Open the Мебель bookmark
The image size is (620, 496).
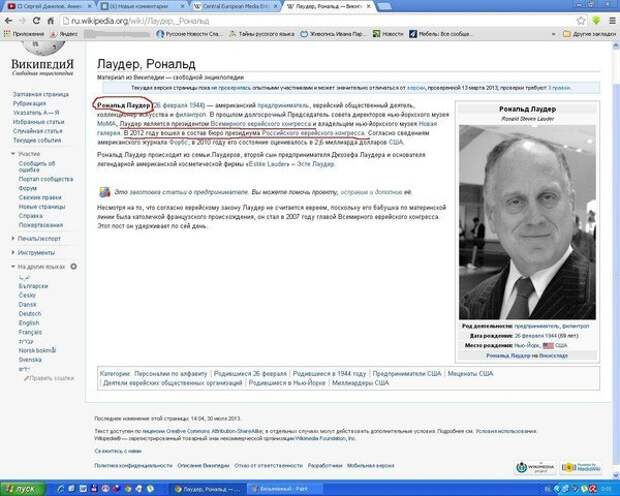441,34
